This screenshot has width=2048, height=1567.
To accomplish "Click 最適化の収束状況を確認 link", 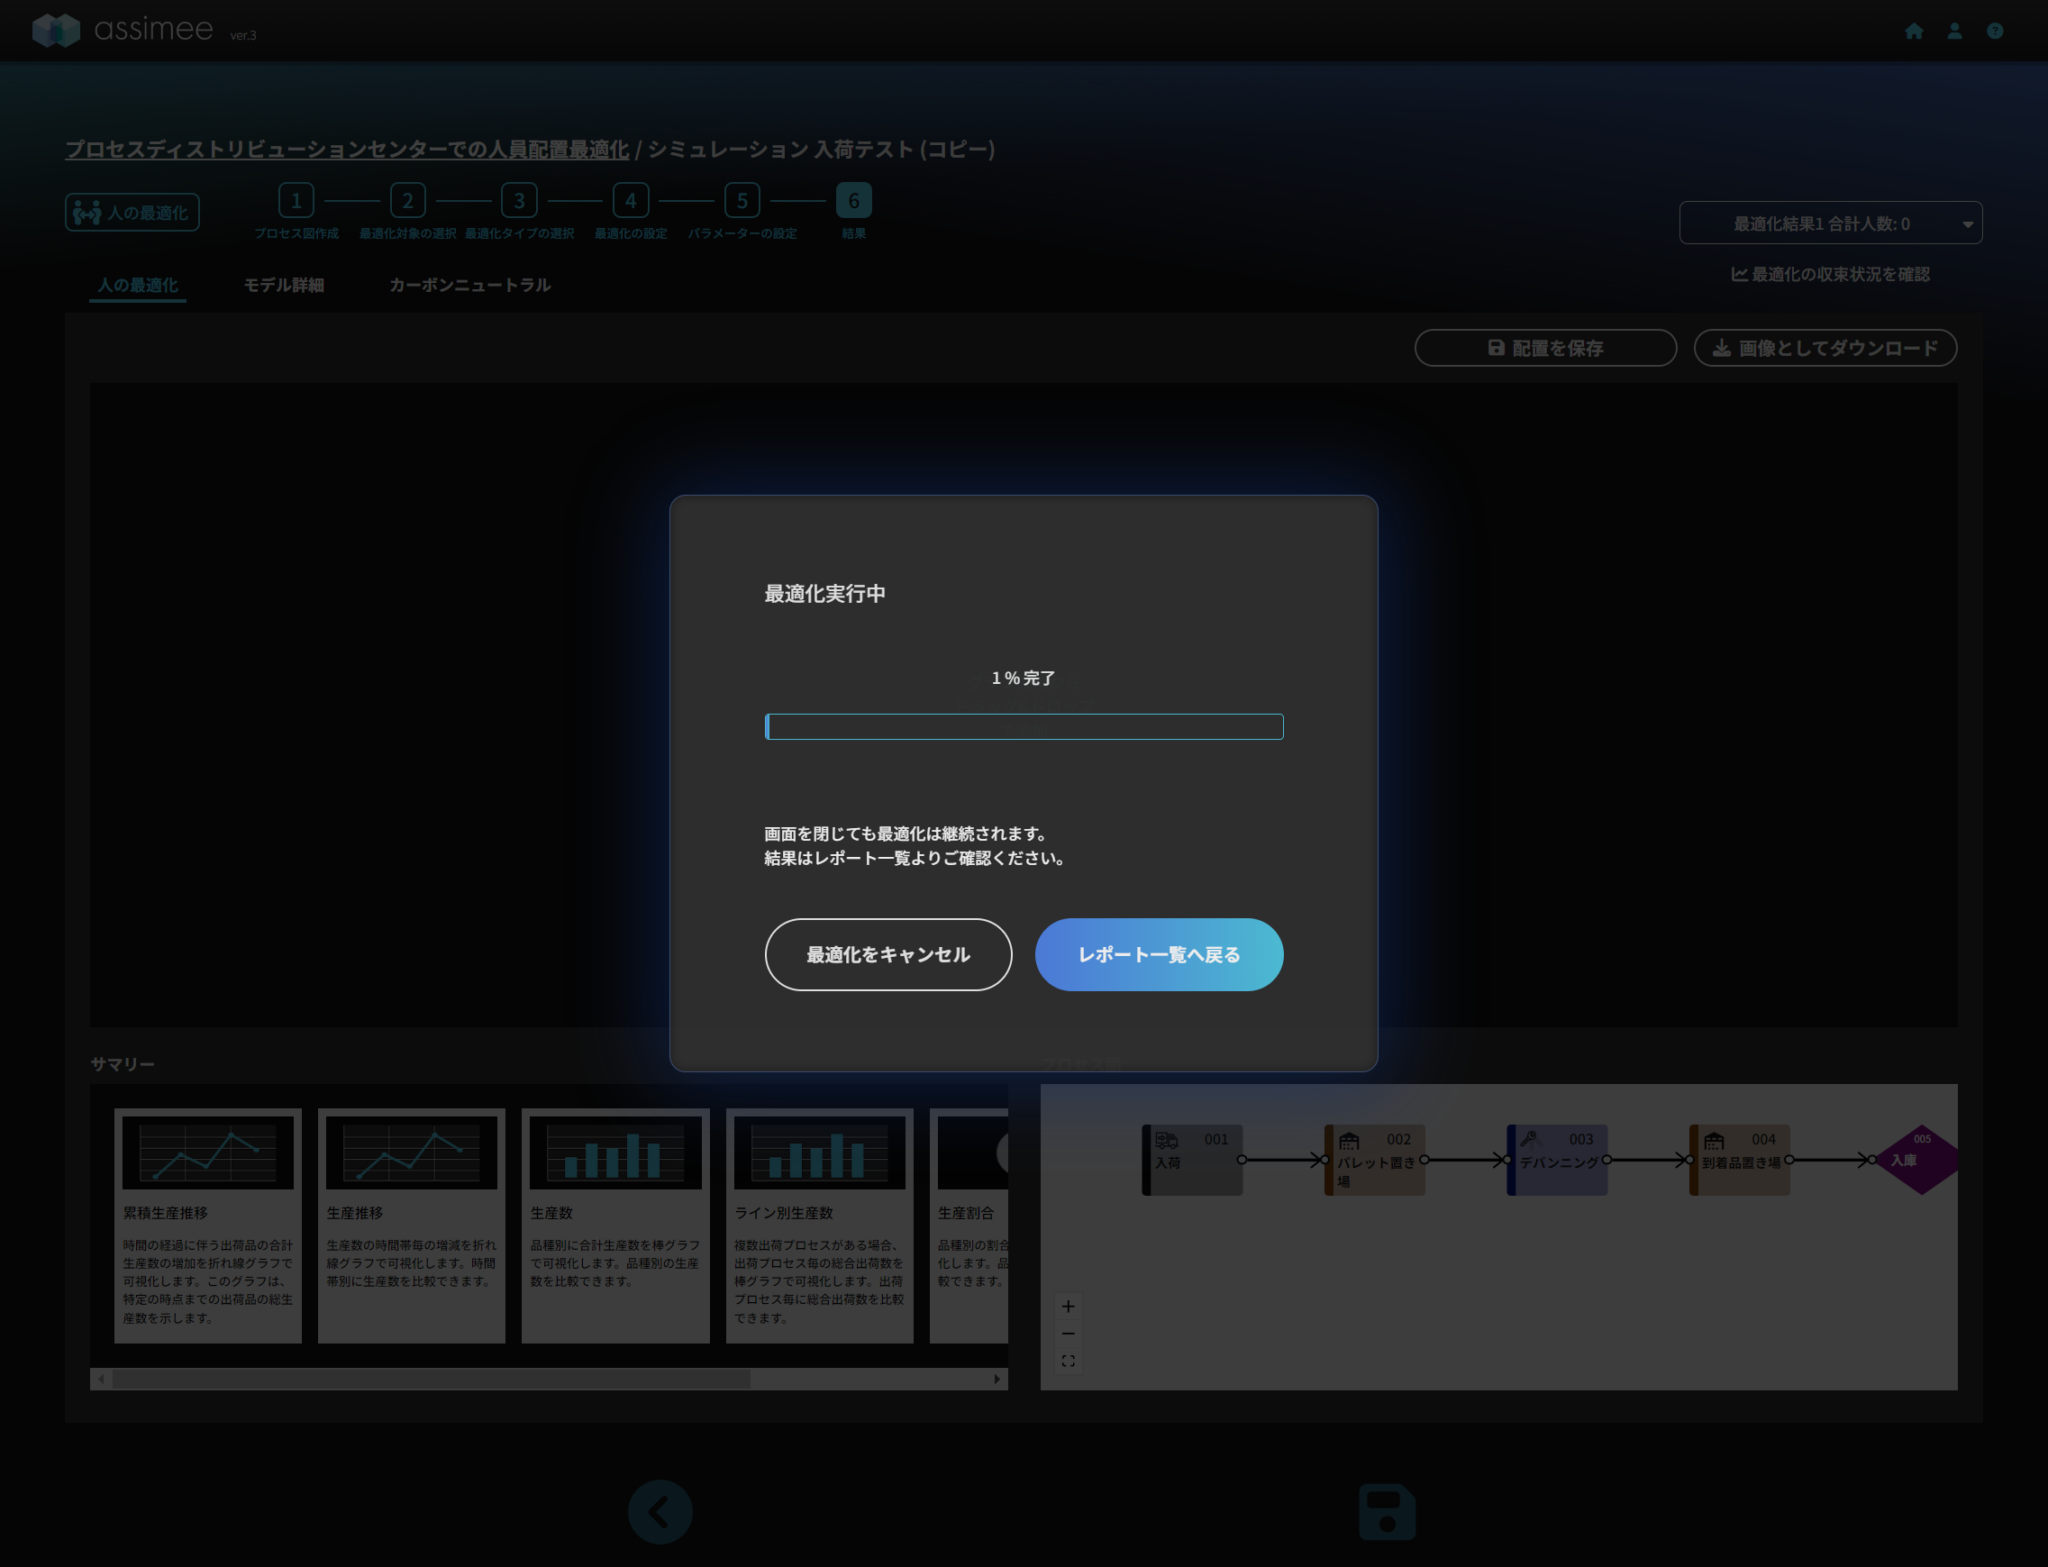I will pos(1830,274).
